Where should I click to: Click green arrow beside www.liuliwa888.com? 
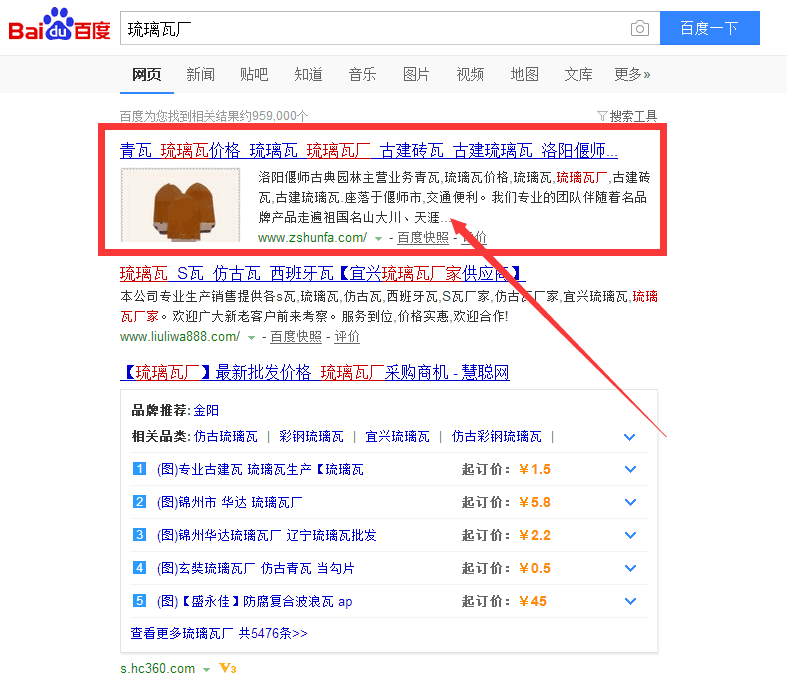pyautogui.click(x=252, y=338)
